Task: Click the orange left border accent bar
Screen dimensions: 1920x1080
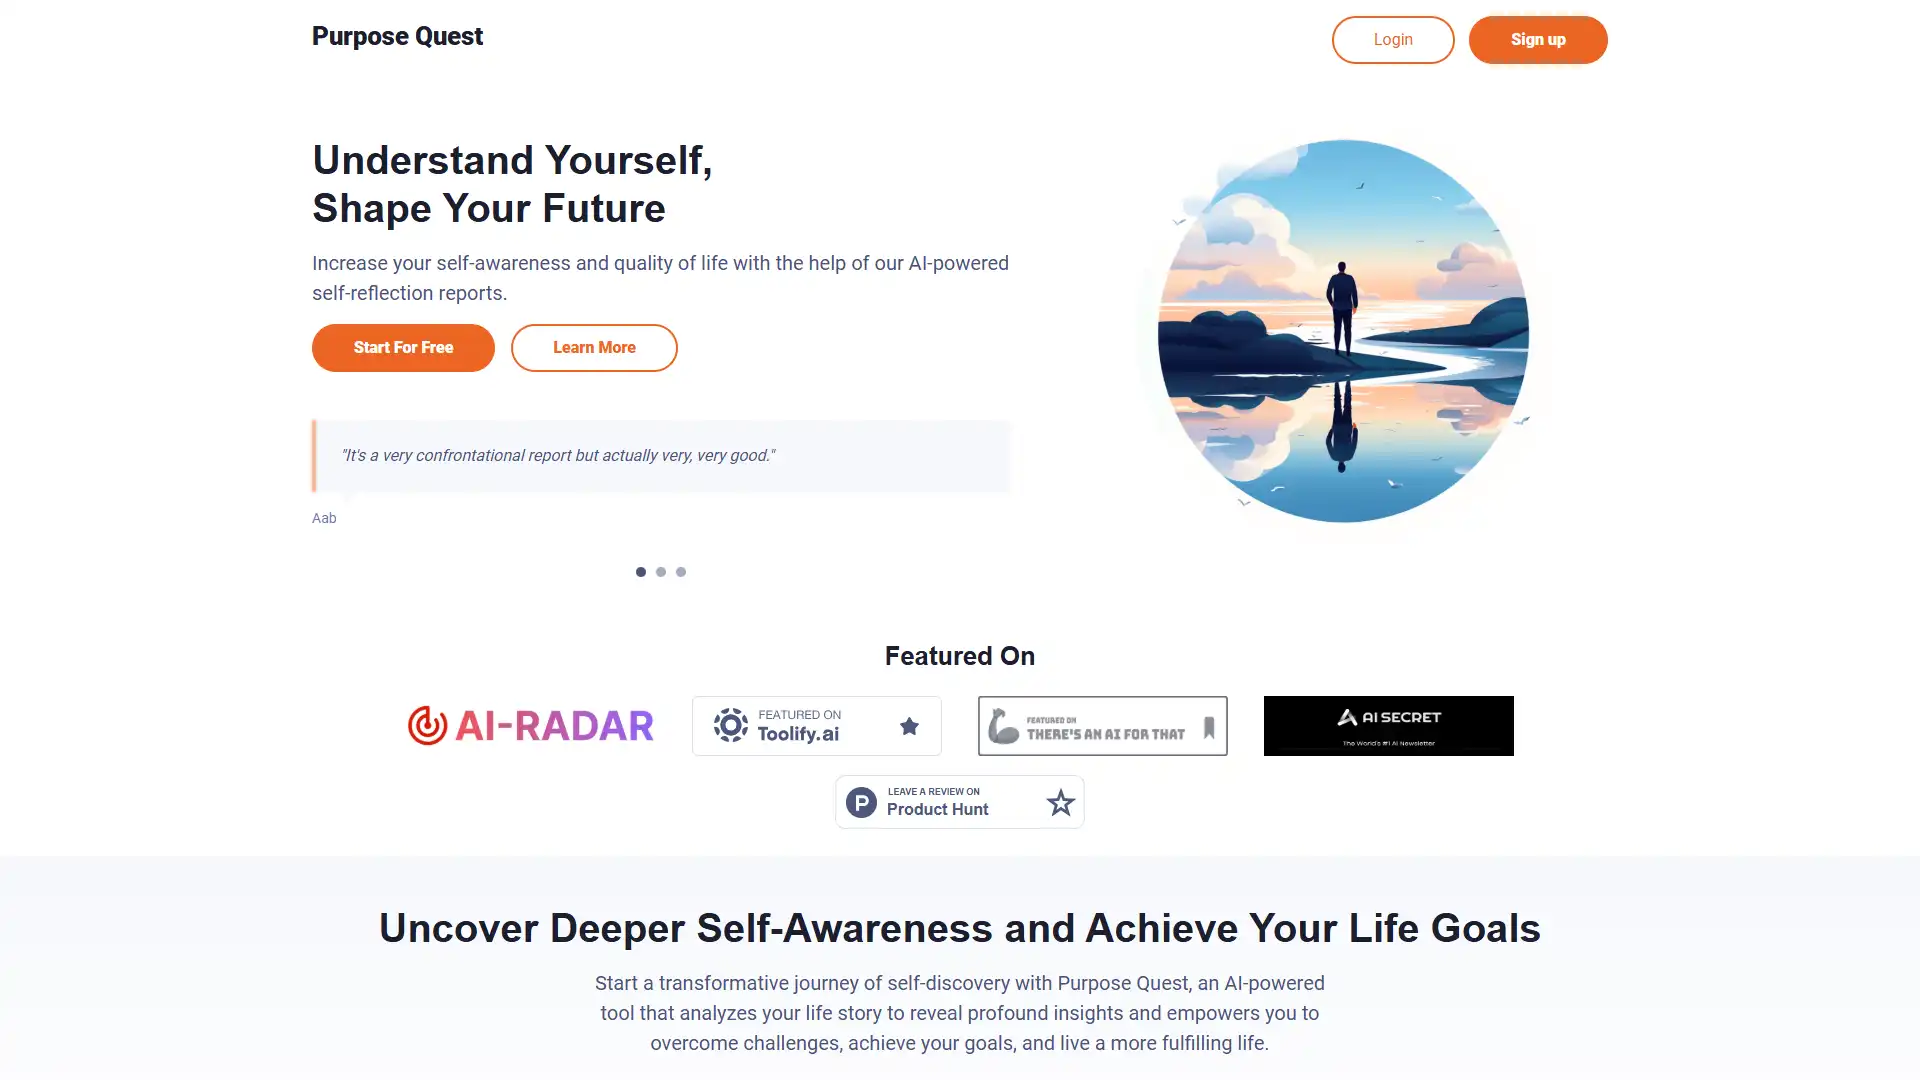Action: coord(314,455)
